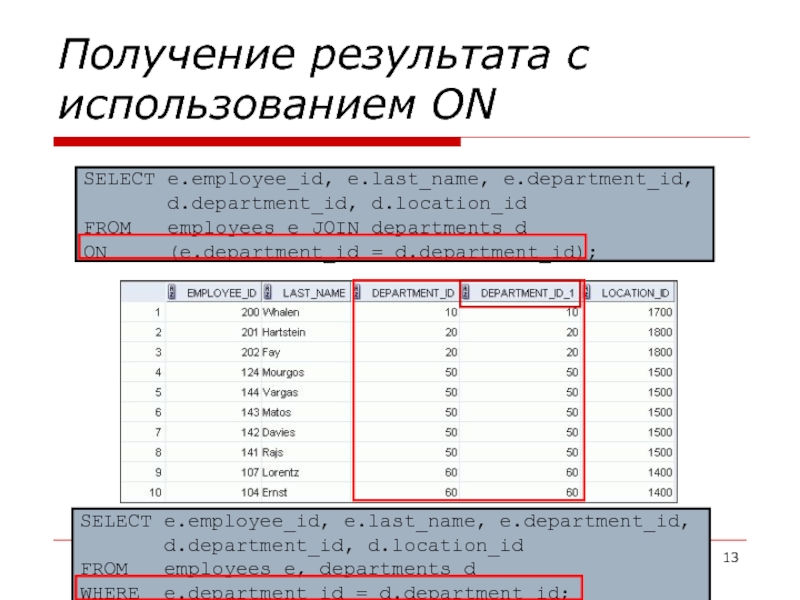Click sort icon in LOCATION_ID column header

coord(587,292)
